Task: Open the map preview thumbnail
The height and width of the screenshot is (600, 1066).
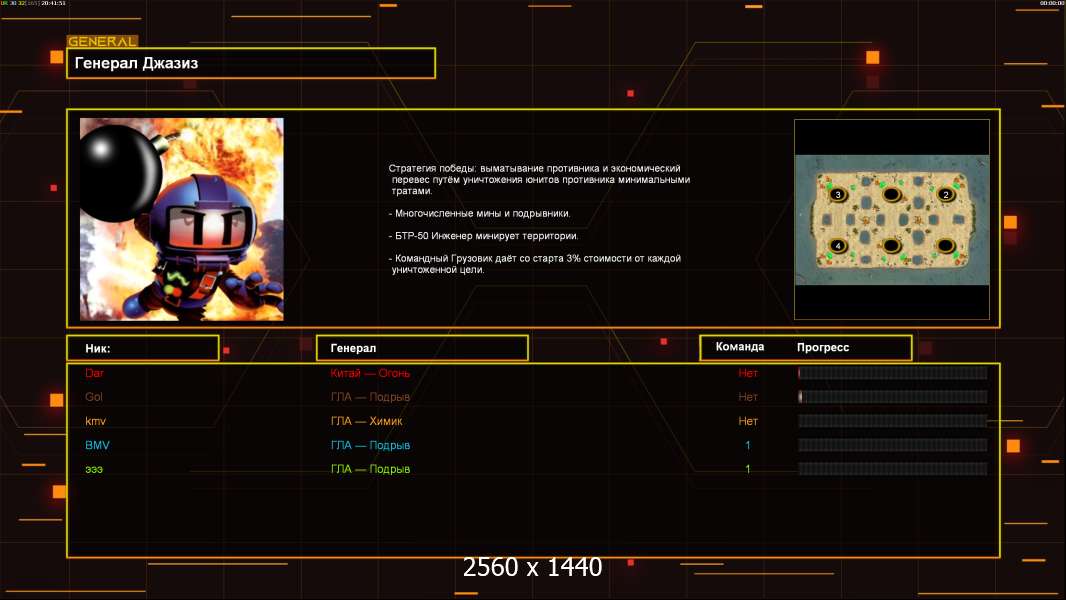Action: point(892,219)
